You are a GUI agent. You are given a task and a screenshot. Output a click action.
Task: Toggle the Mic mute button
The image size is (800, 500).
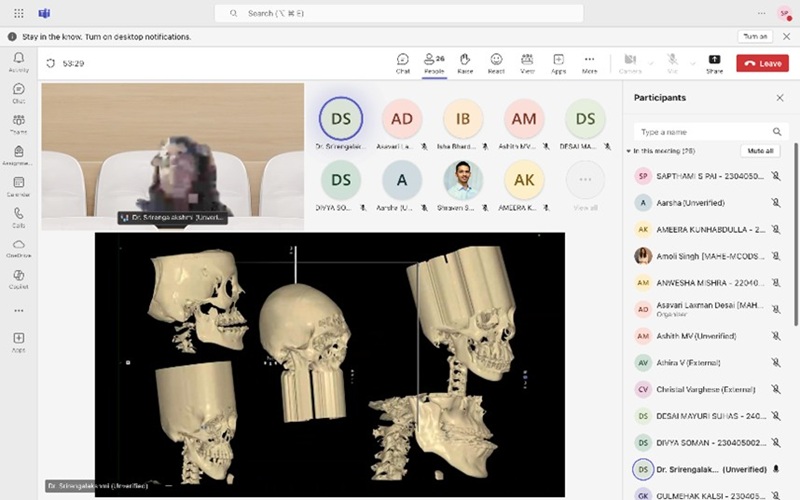[673, 62]
